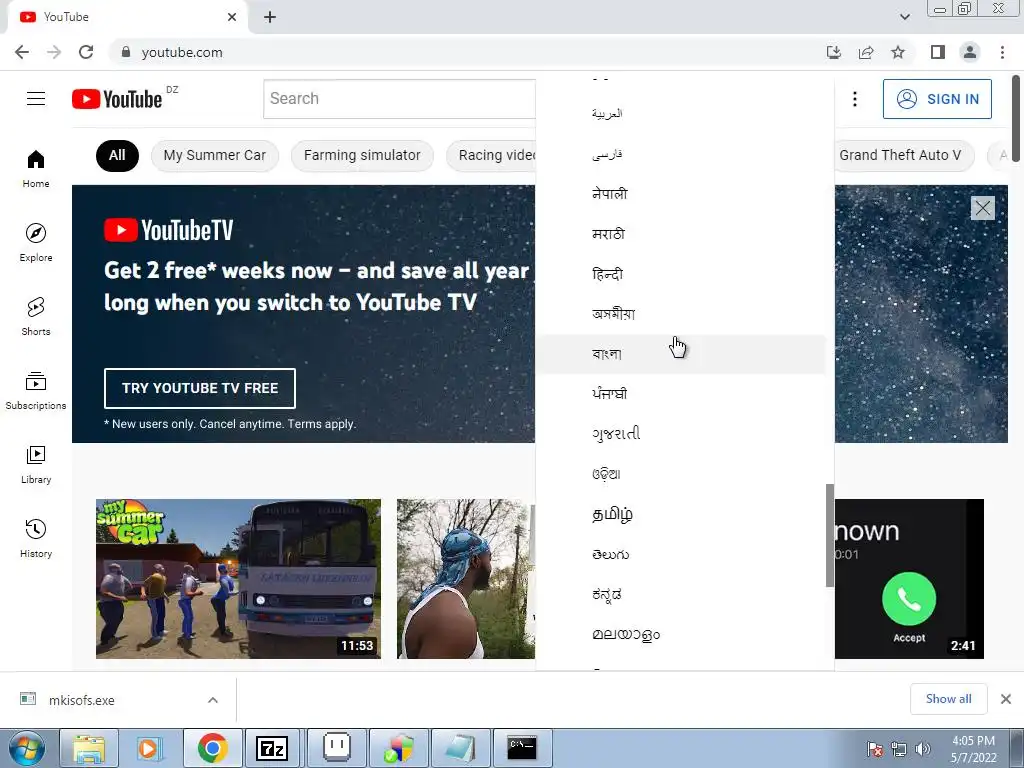Image resolution: width=1024 pixels, height=768 pixels.
Task: Select Grand Theft Auto V chip
Action: pyautogui.click(x=903, y=155)
